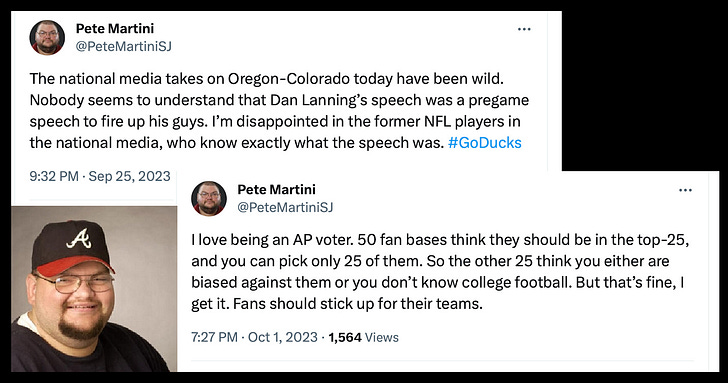Click the 'A' logo on the baseball cap photo
Image resolution: width=728 pixels, height=383 pixels.
click(x=79, y=240)
